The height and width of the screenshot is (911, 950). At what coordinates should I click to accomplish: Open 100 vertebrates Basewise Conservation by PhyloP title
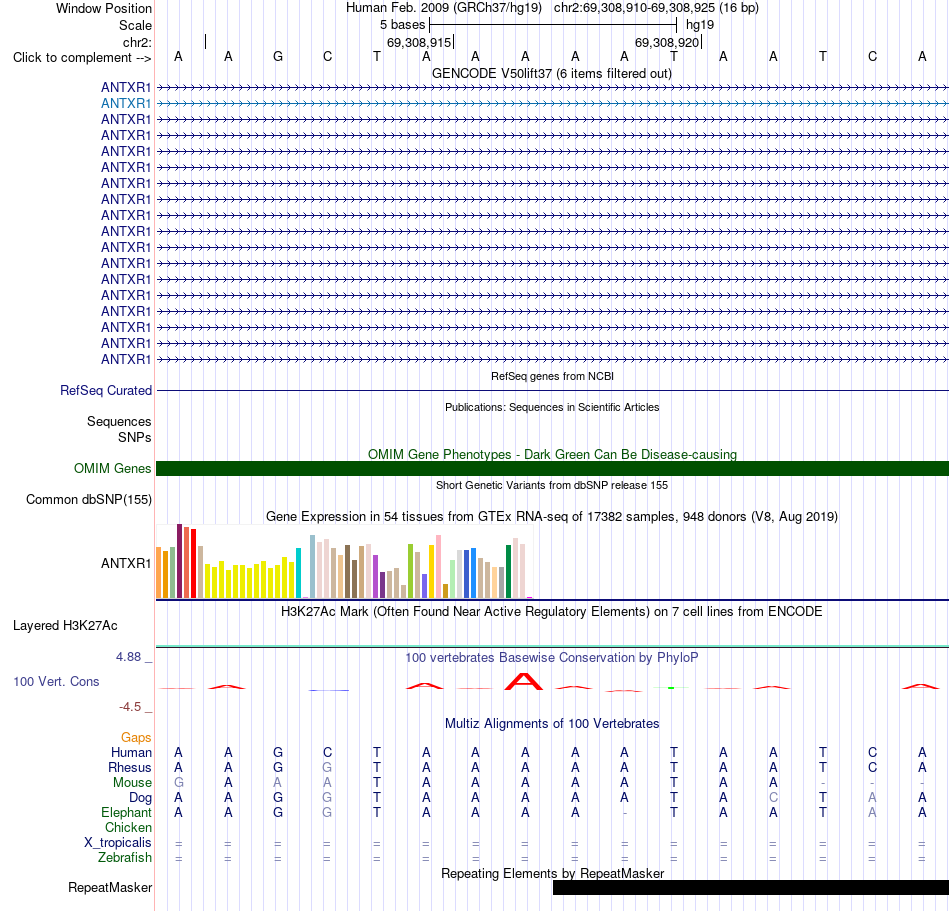pos(551,658)
